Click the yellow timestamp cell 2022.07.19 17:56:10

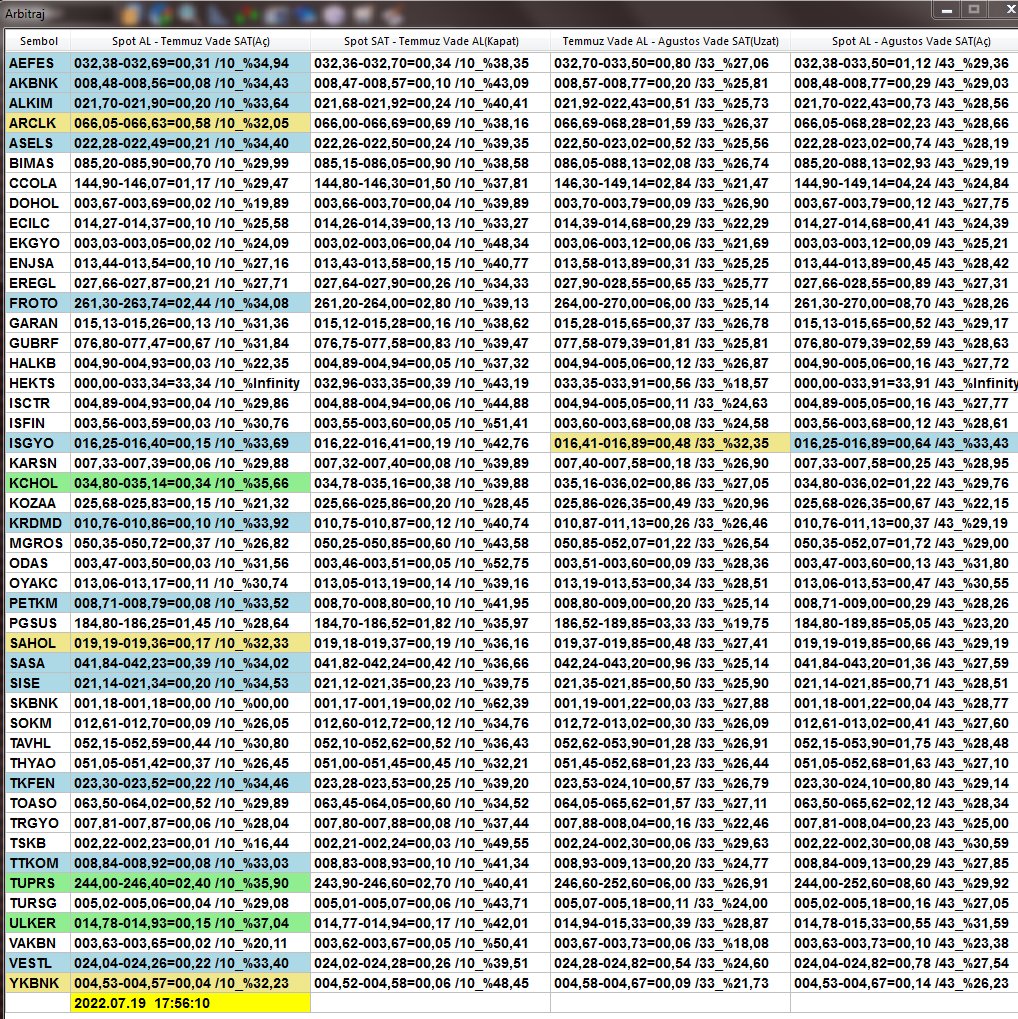pos(190,1003)
